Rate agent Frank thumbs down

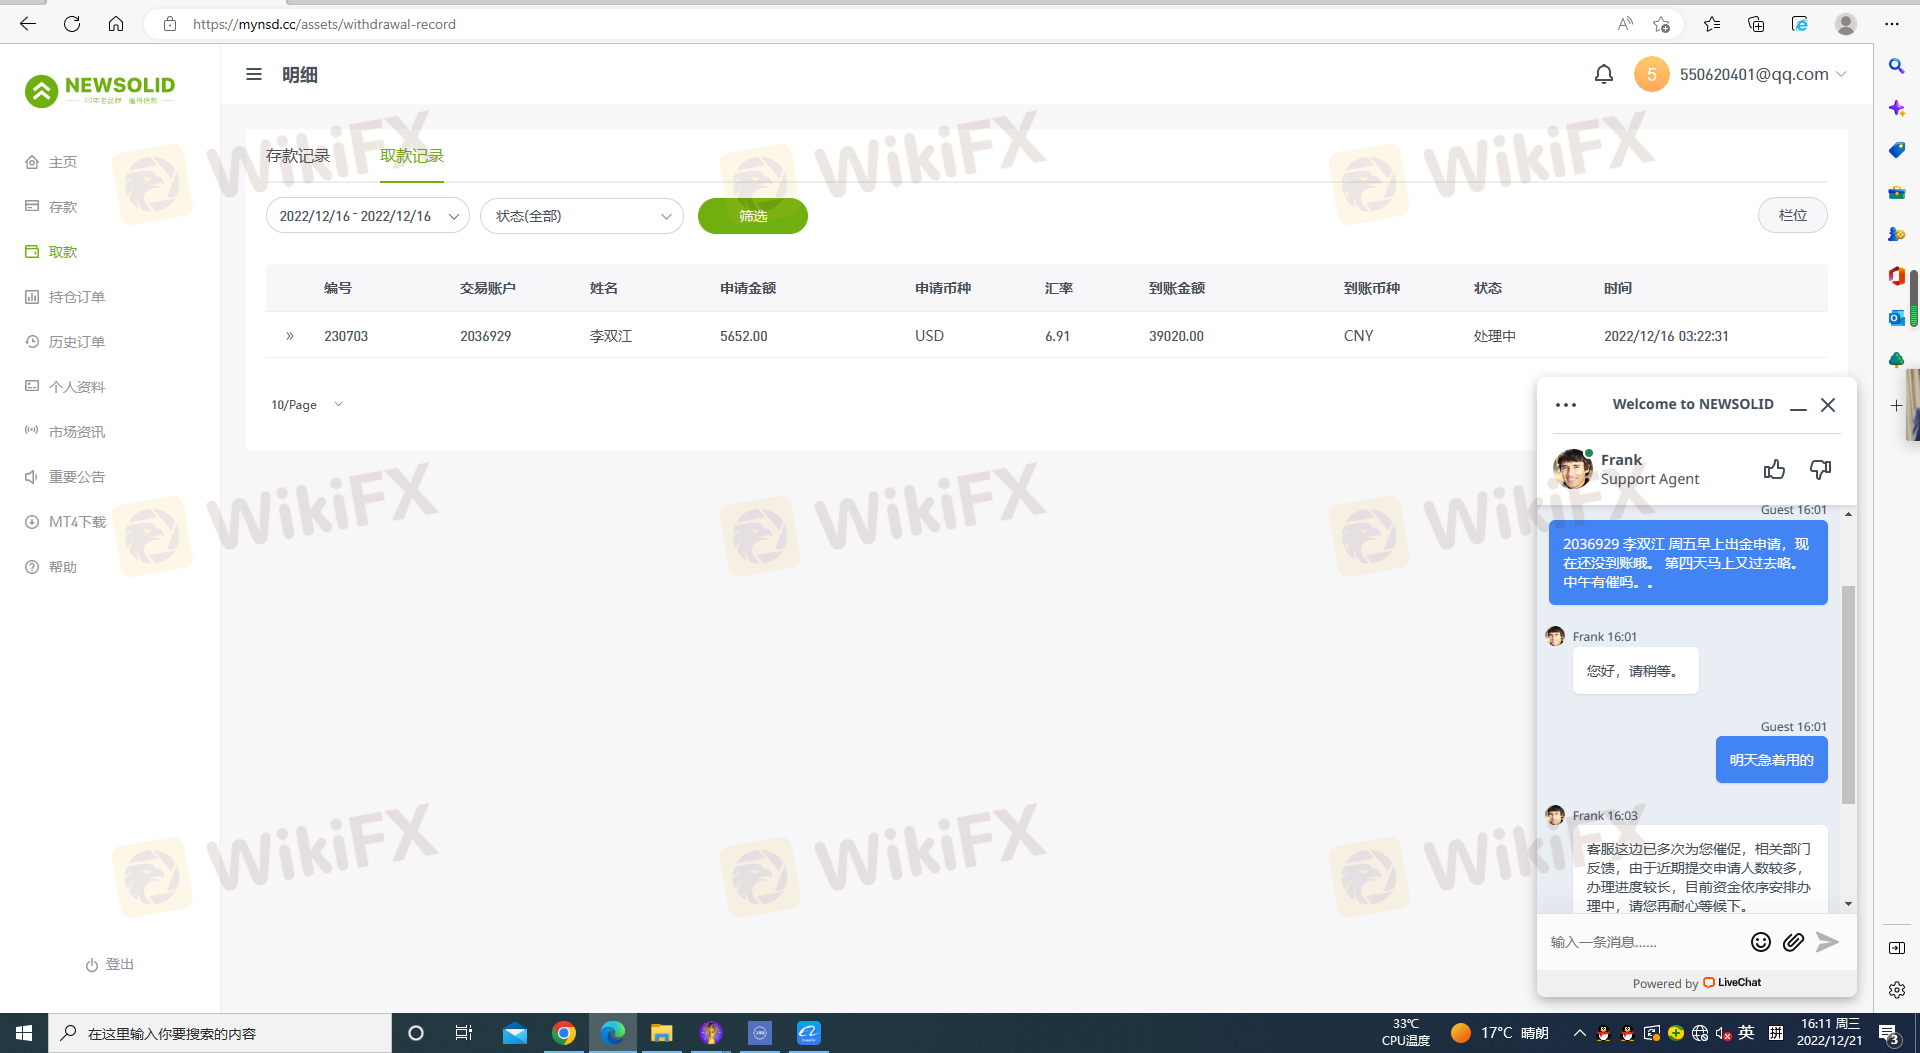point(1820,469)
